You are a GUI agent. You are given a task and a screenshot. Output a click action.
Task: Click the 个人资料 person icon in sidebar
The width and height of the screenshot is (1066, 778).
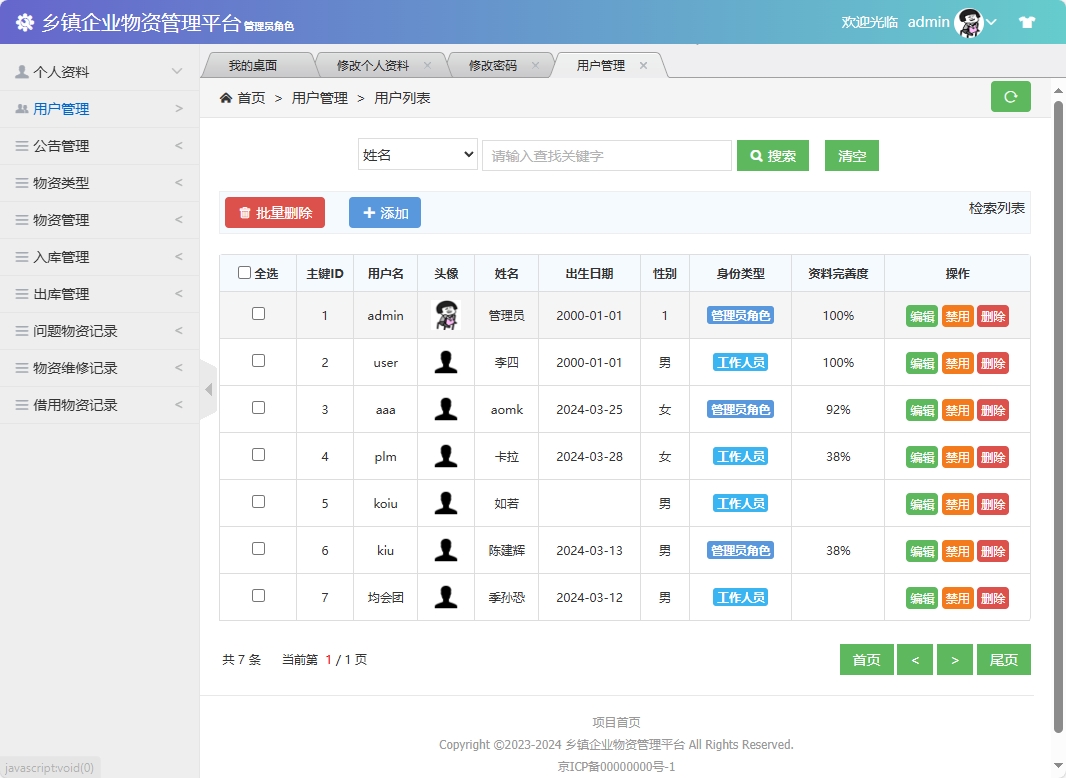click(22, 71)
